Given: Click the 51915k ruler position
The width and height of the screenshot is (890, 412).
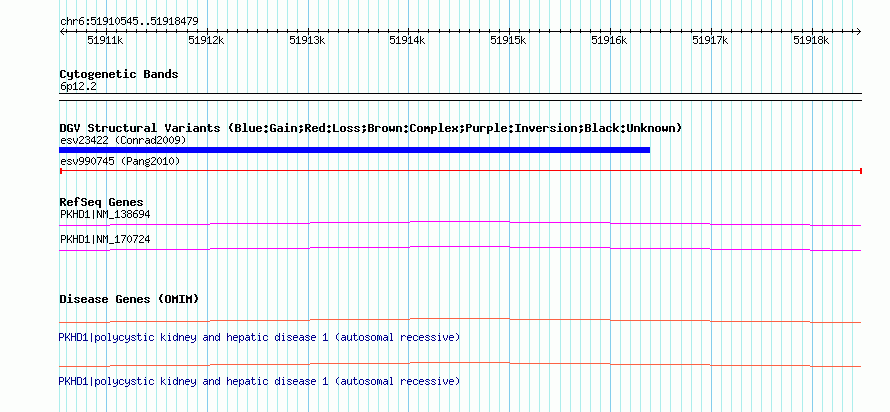Looking at the screenshot, I should (x=509, y=40).
